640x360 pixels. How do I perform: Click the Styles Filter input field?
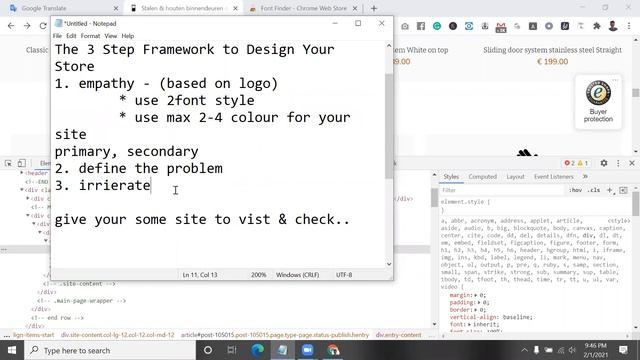502,190
